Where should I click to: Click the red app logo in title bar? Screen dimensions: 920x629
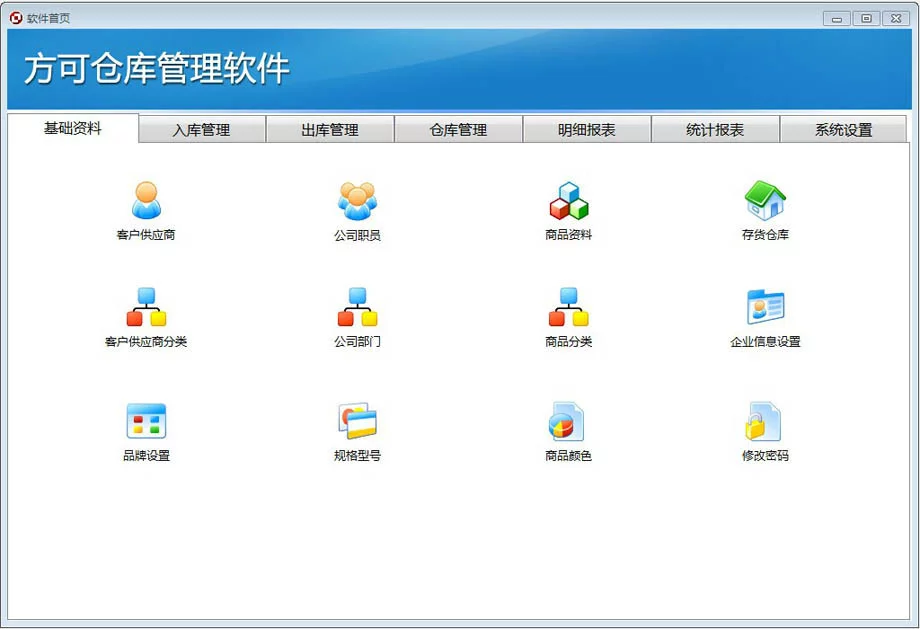pos(16,18)
